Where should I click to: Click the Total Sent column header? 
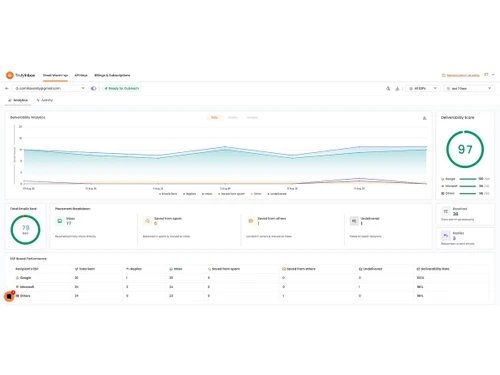click(85, 269)
